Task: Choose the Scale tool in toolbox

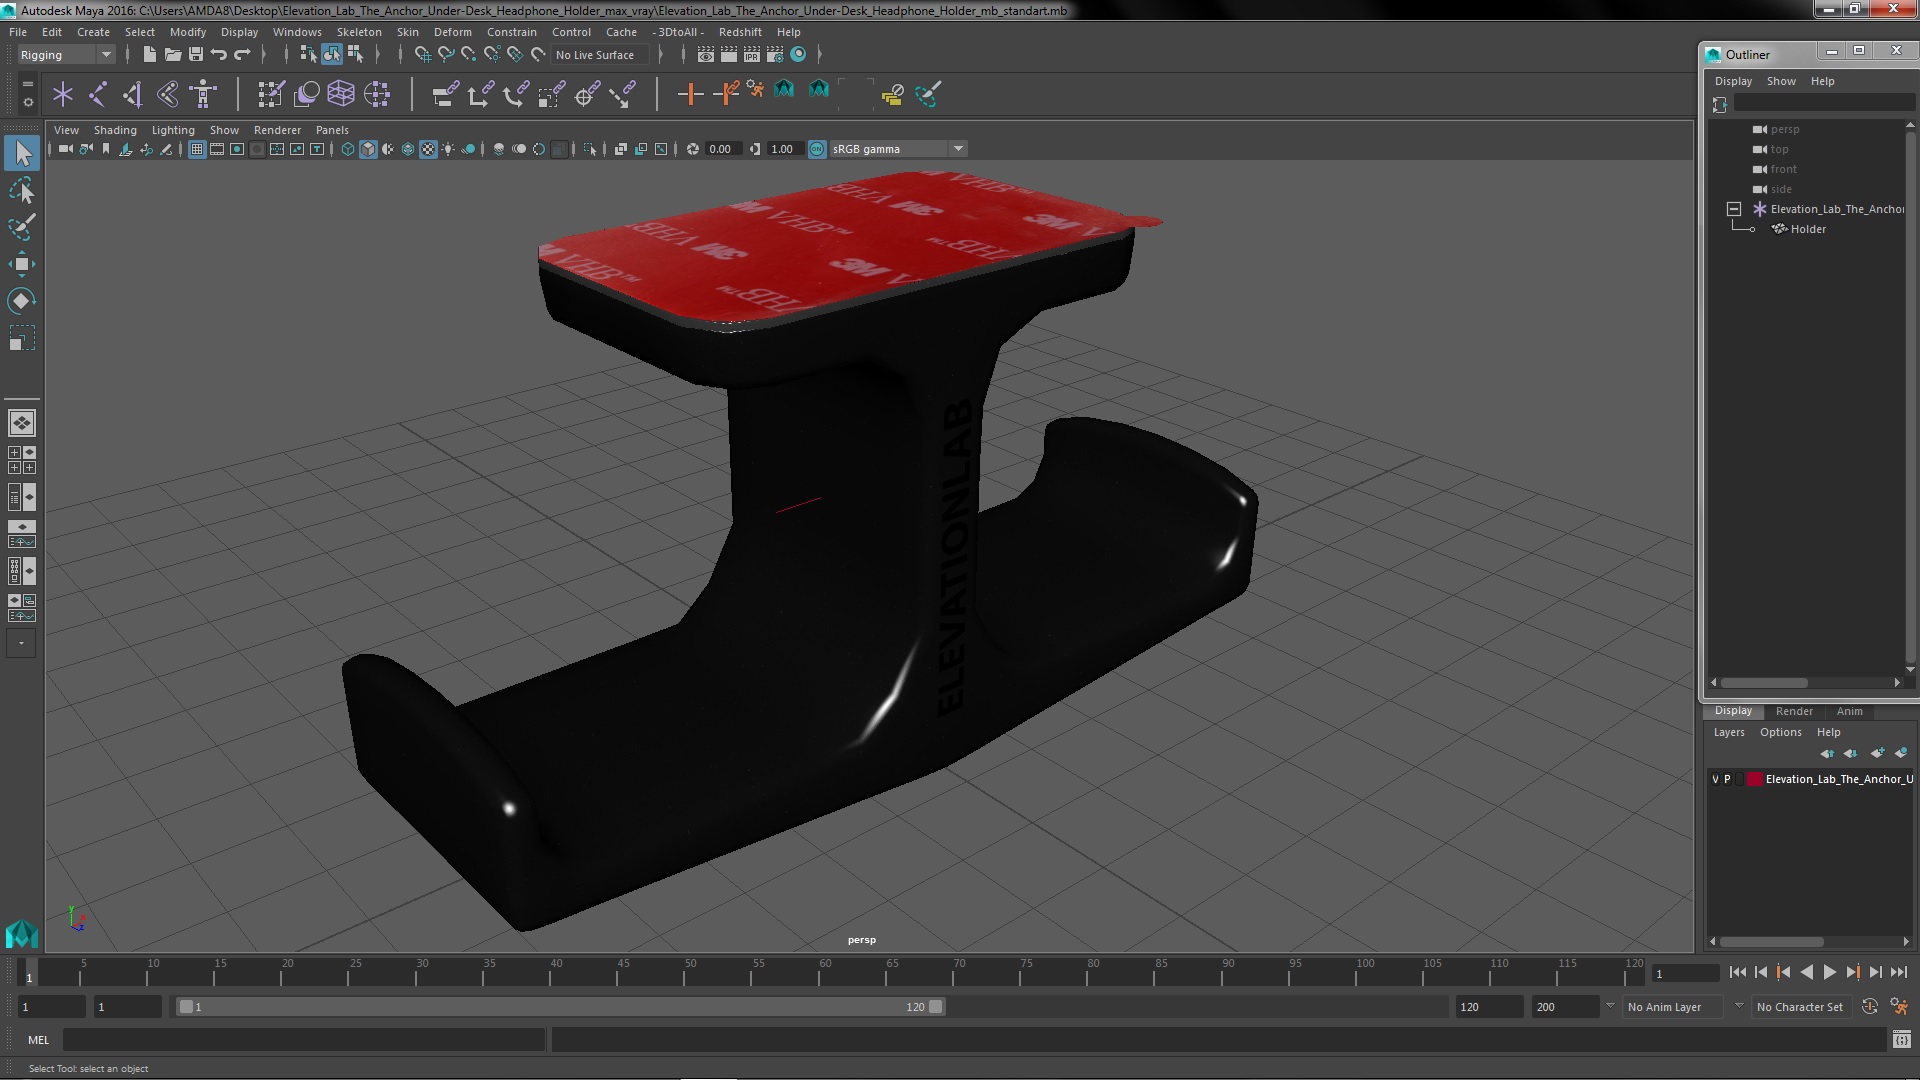Action: click(22, 338)
